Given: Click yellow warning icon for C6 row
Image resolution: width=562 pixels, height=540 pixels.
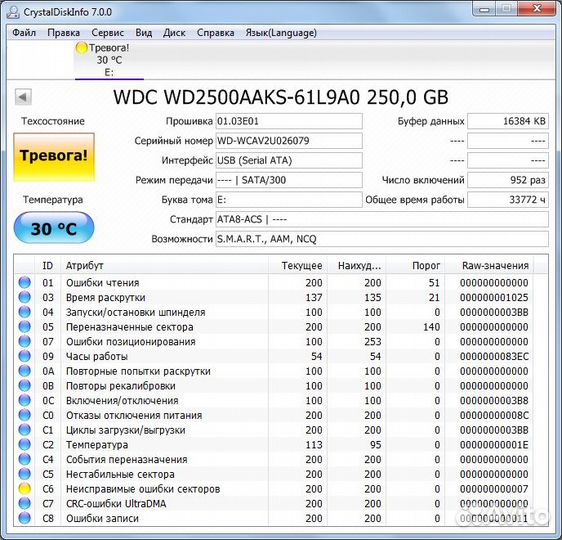Looking at the screenshot, I should point(25,489).
